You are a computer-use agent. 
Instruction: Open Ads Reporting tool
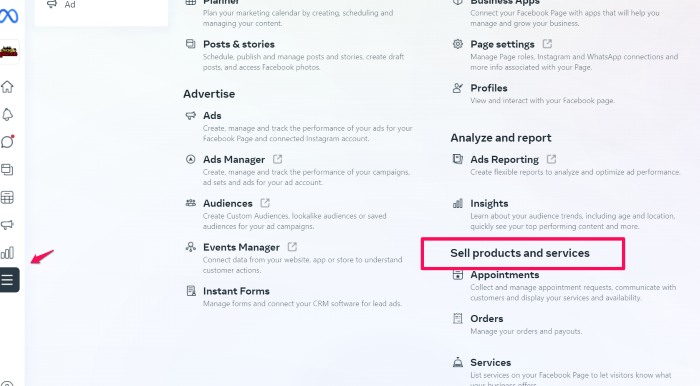[x=504, y=159]
